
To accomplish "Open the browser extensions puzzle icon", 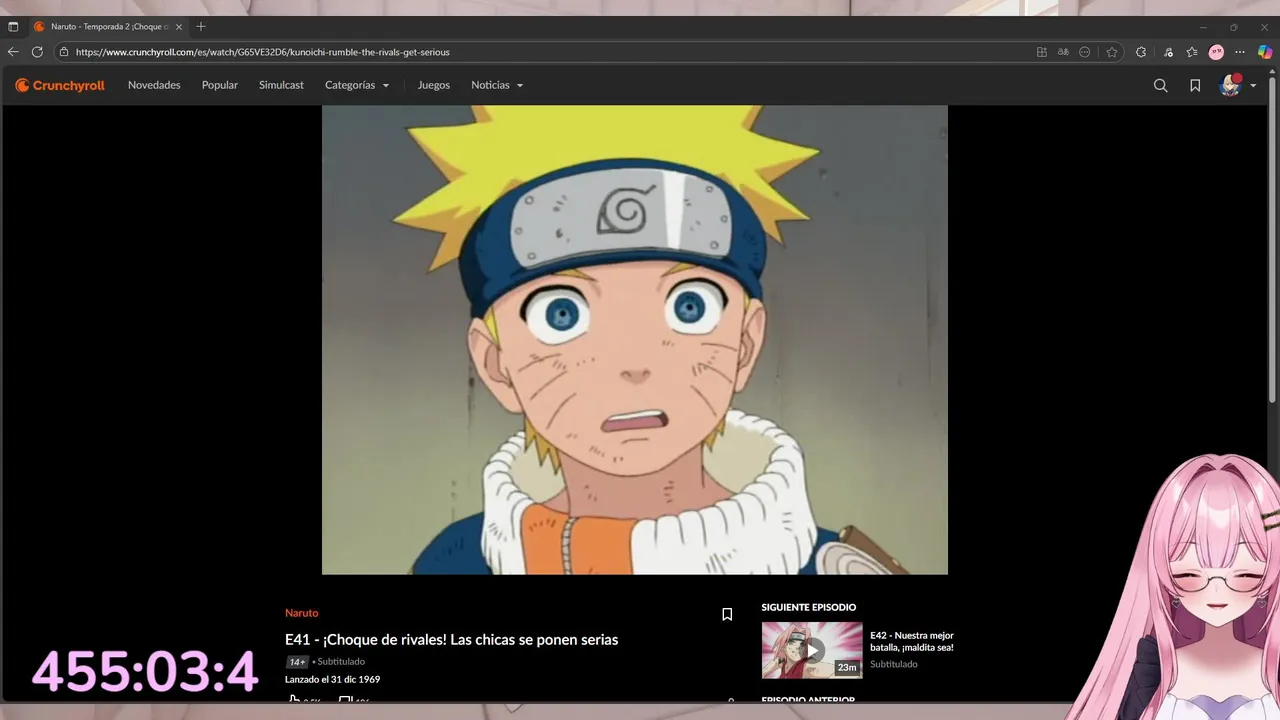I will (1141, 52).
